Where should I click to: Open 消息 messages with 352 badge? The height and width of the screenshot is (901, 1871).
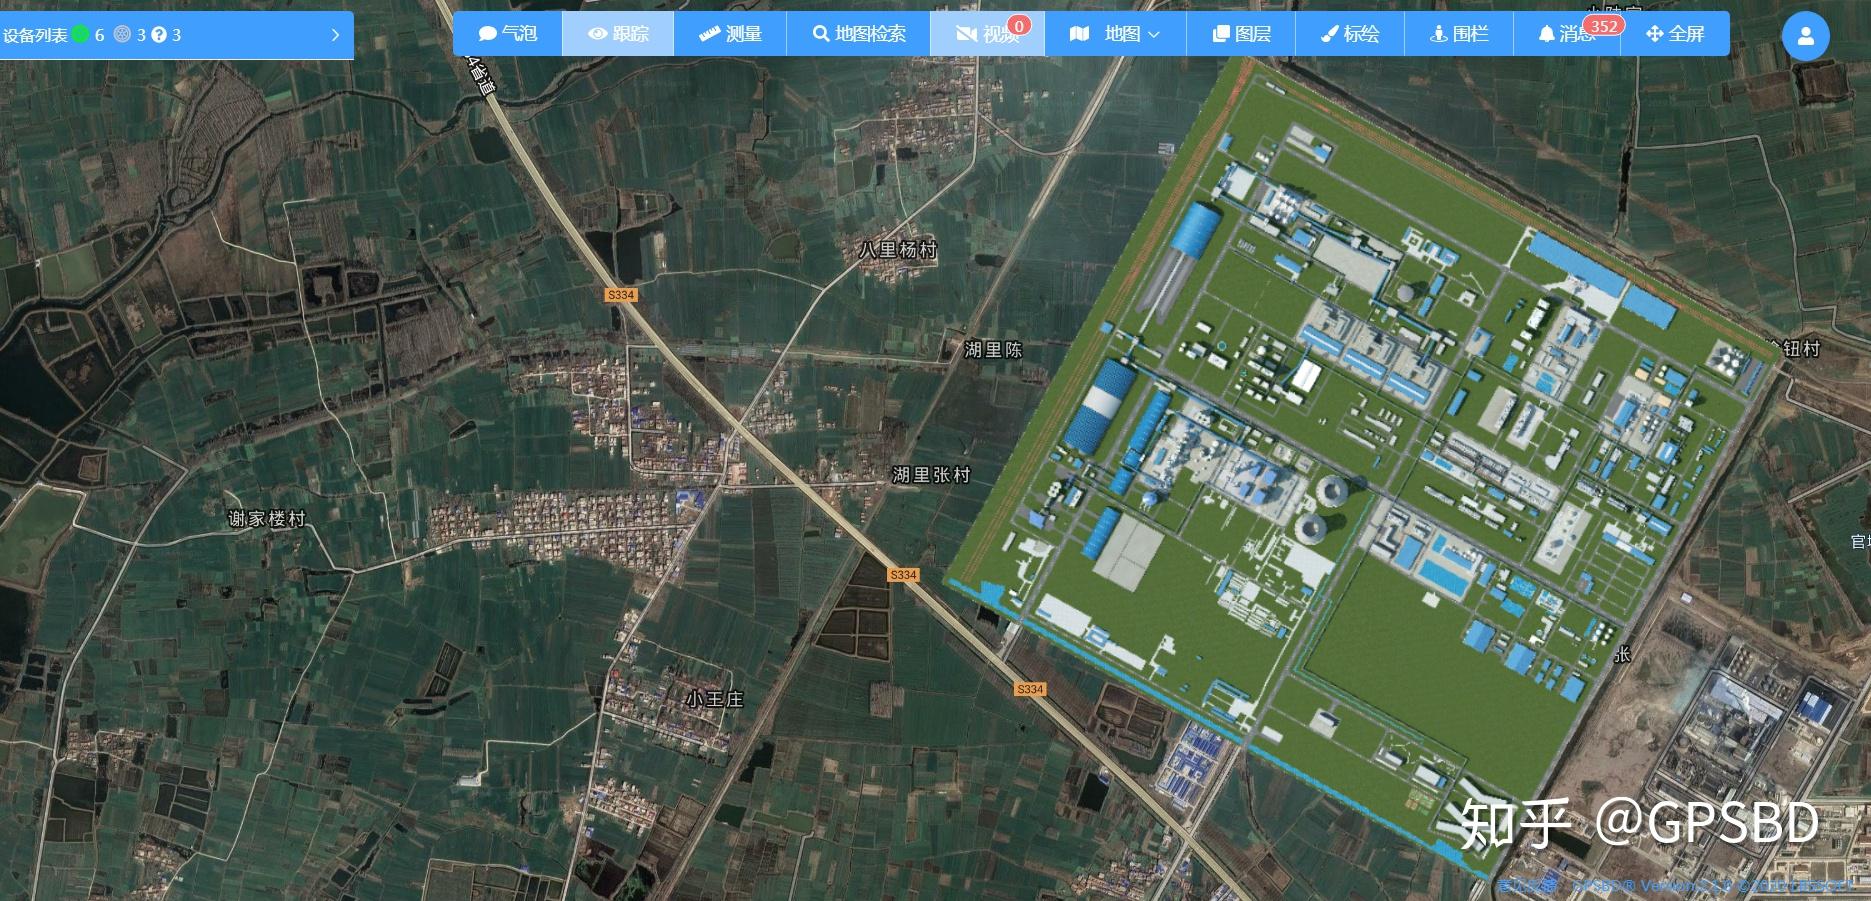click(x=1567, y=34)
